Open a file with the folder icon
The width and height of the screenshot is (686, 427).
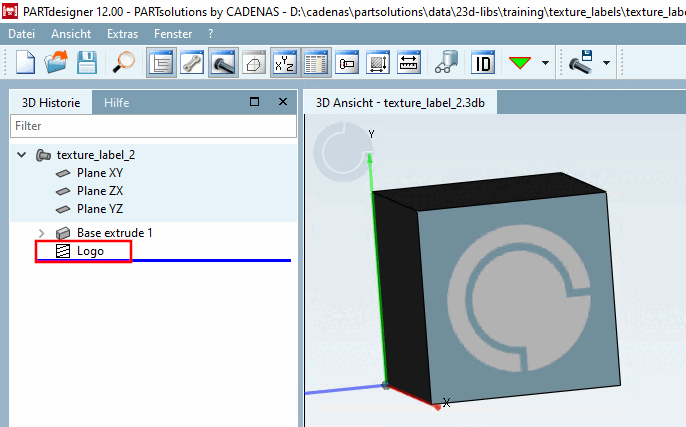click(x=56, y=63)
